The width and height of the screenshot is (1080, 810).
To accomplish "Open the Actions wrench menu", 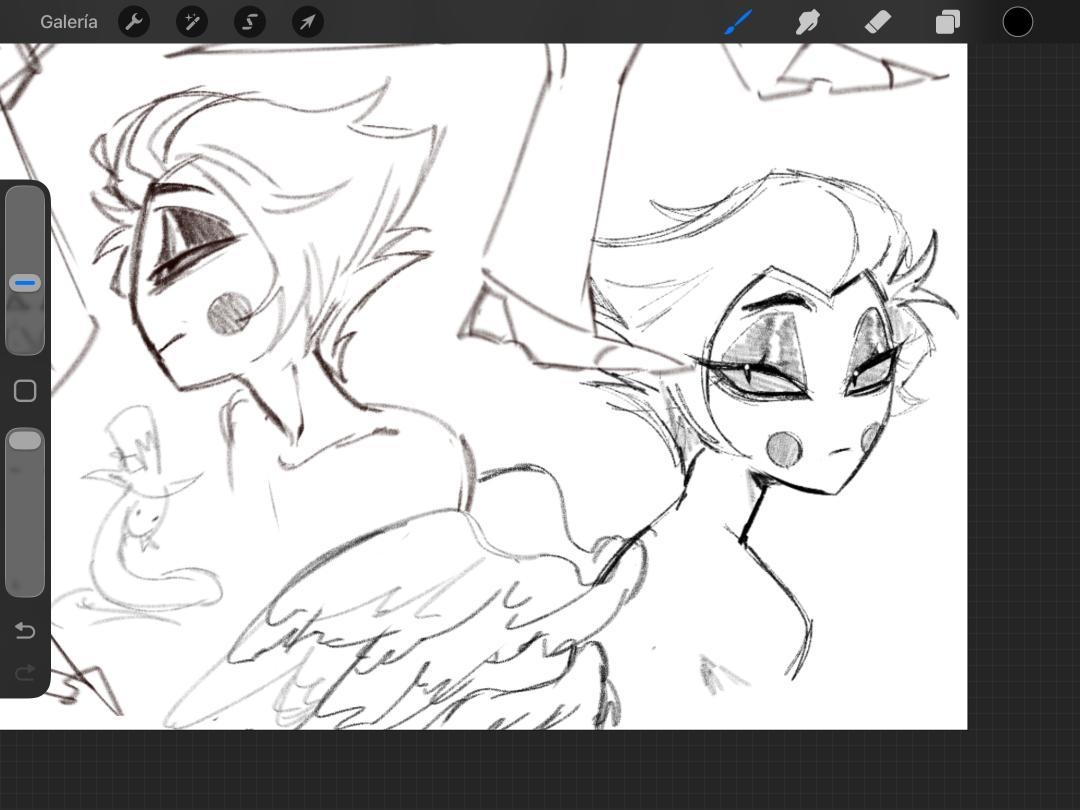I will pyautogui.click(x=134, y=21).
